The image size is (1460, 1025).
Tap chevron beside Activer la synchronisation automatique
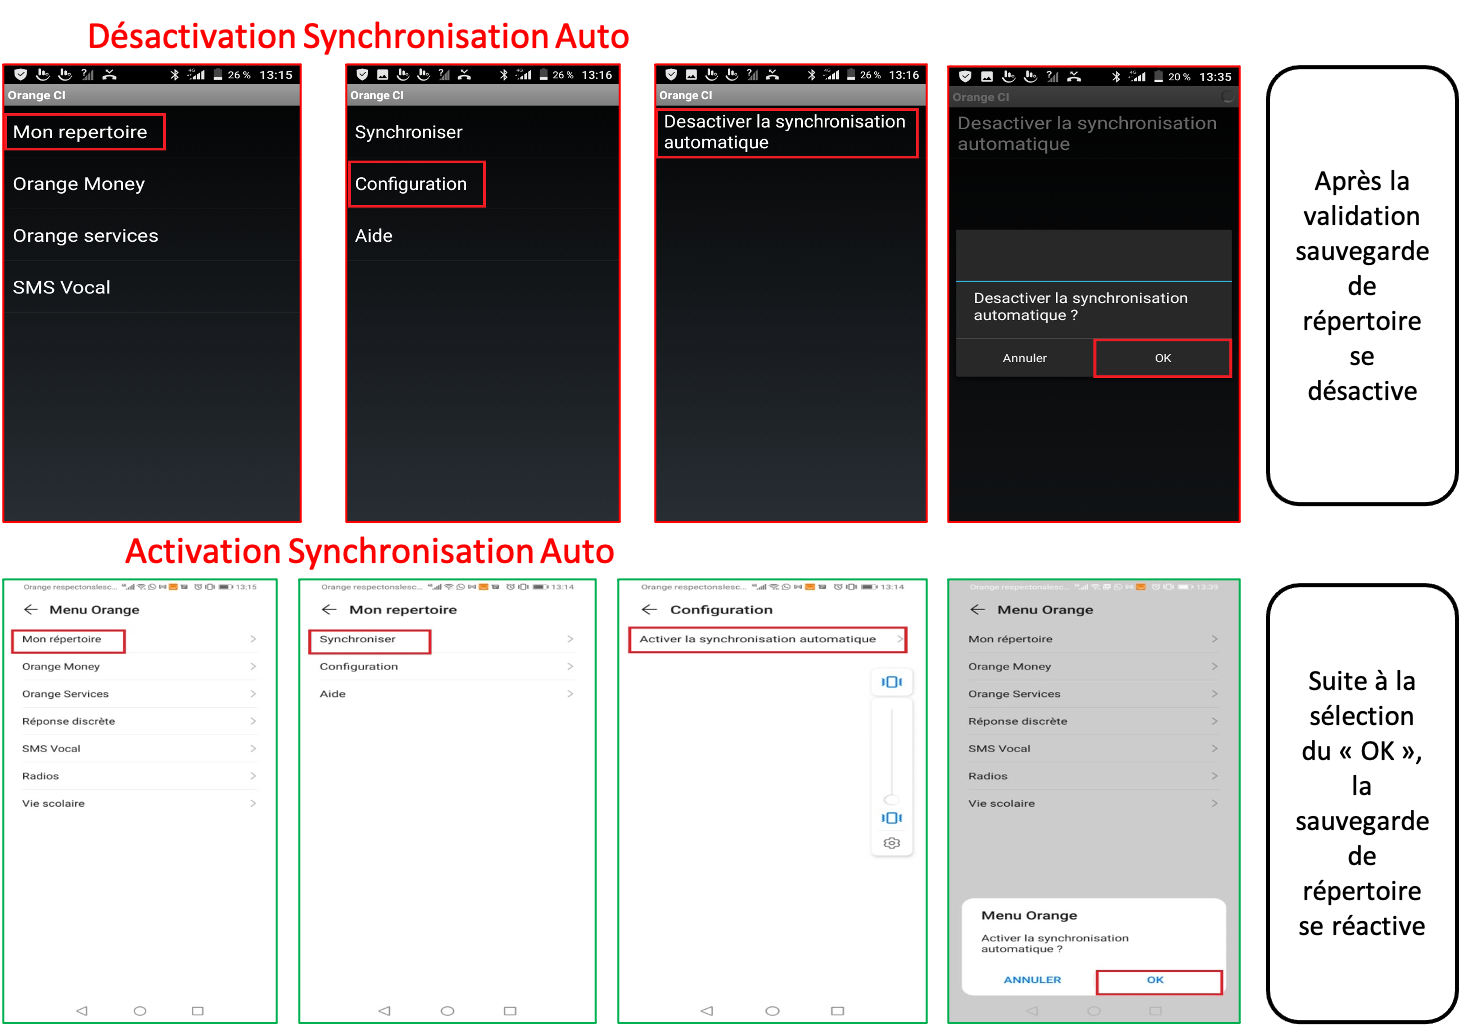[900, 639]
